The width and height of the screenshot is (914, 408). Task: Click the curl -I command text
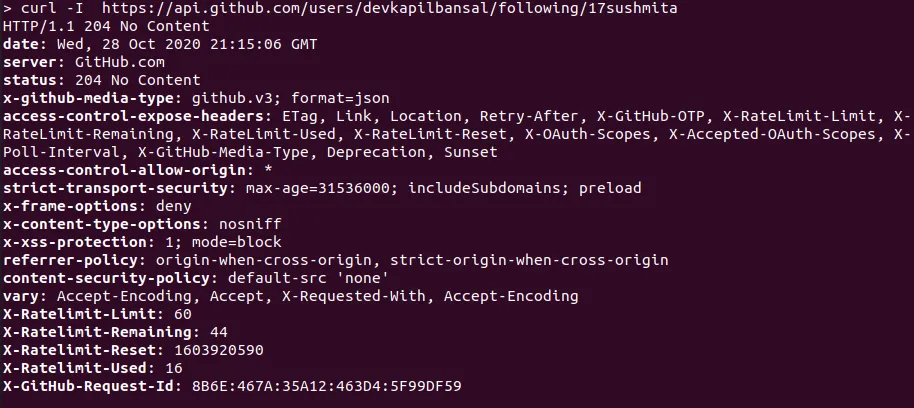[x=48, y=11]
